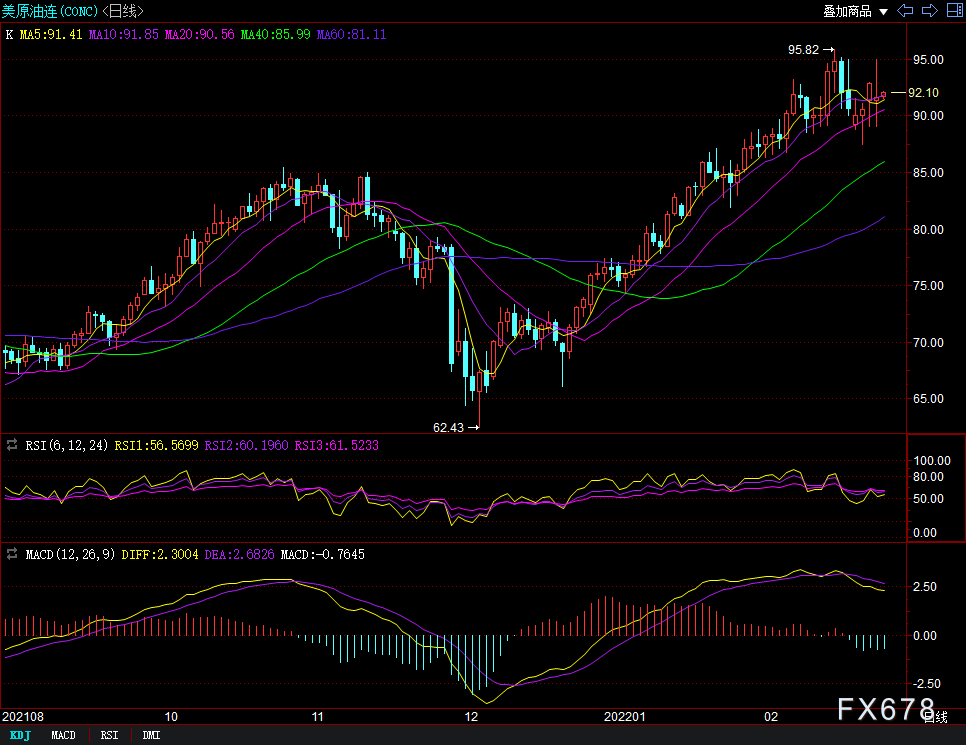Toggle the split window layout icon
This screenshot has height=745, width=966.
954,10
